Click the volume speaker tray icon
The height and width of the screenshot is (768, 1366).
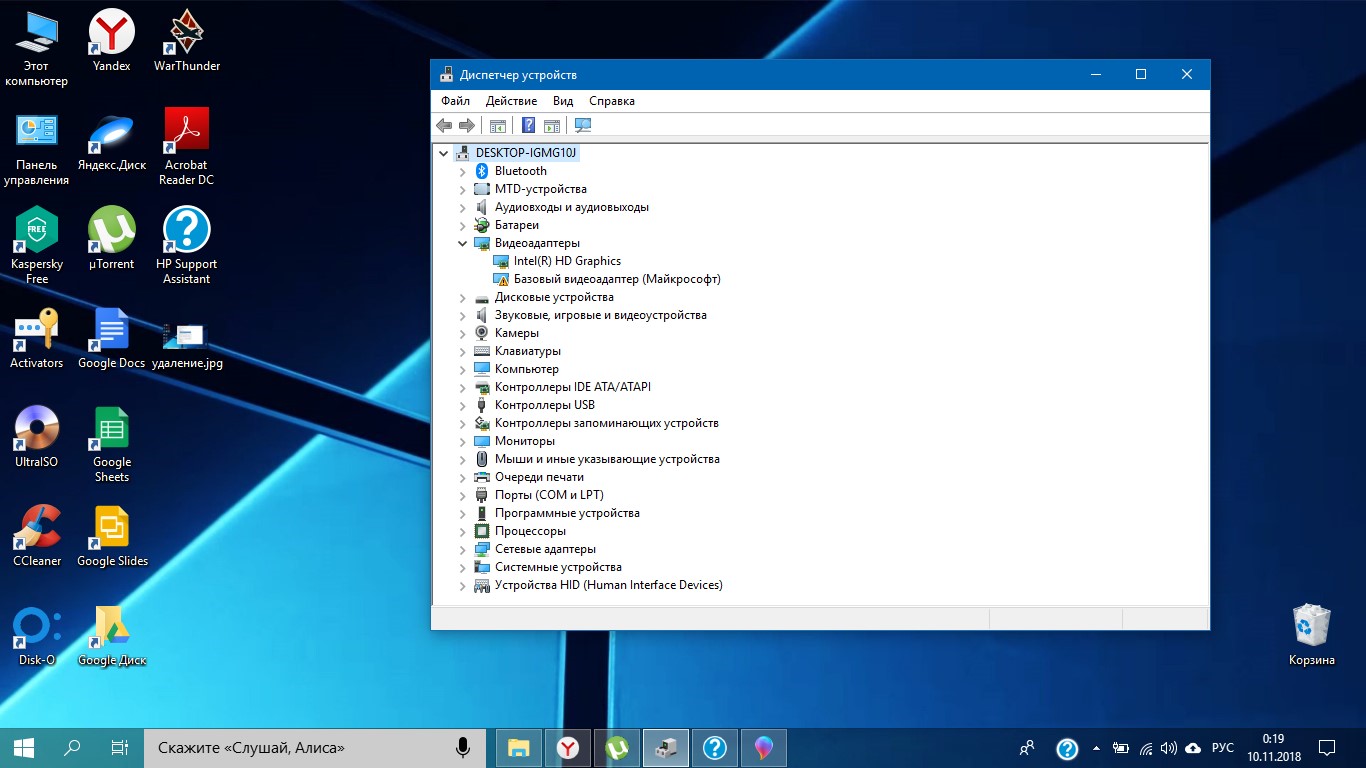click(x=1168, y=748)
